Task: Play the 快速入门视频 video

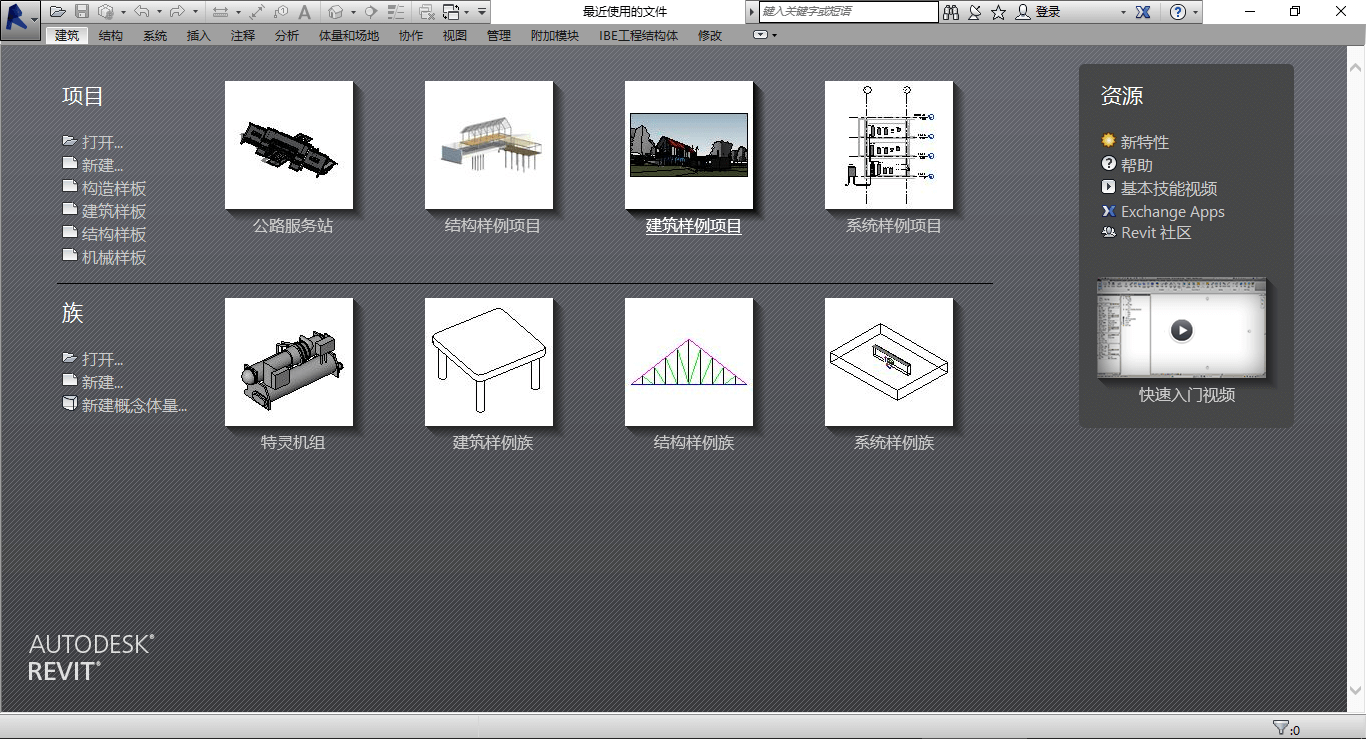Action: (x=1182, y=330)
